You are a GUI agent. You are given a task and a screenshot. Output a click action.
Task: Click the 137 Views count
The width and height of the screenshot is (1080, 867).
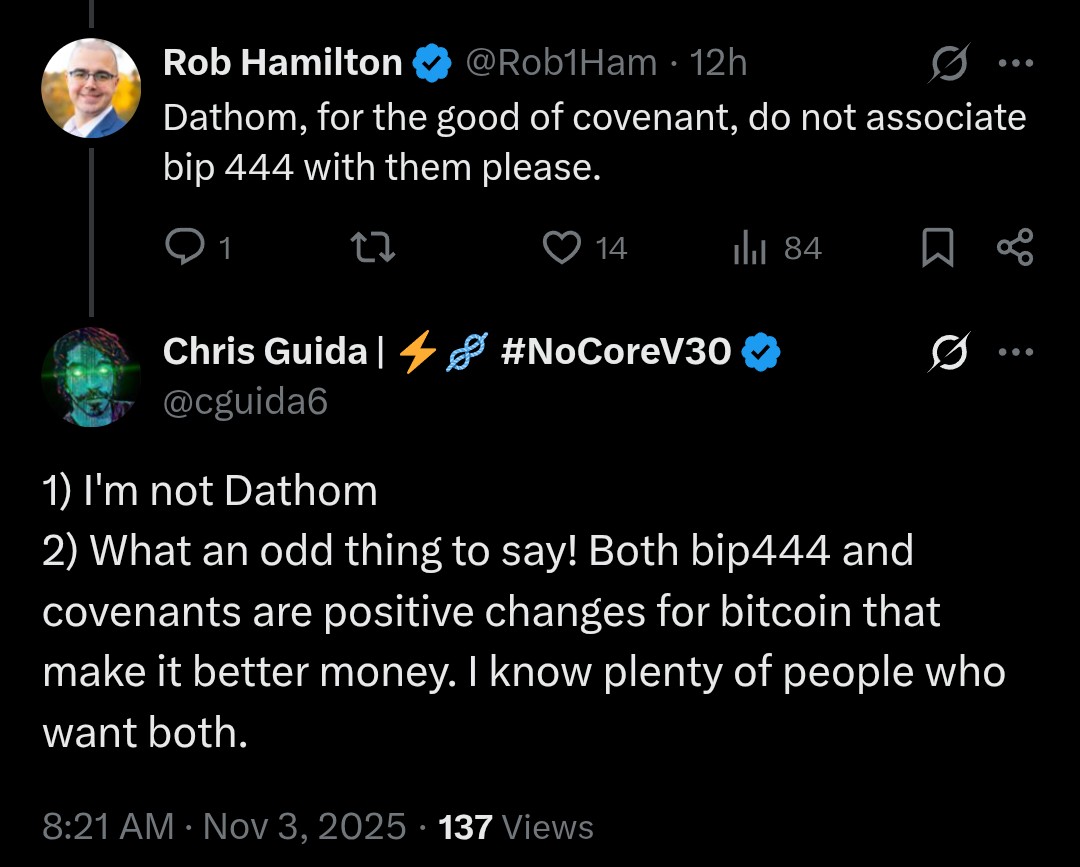(516, 827)
